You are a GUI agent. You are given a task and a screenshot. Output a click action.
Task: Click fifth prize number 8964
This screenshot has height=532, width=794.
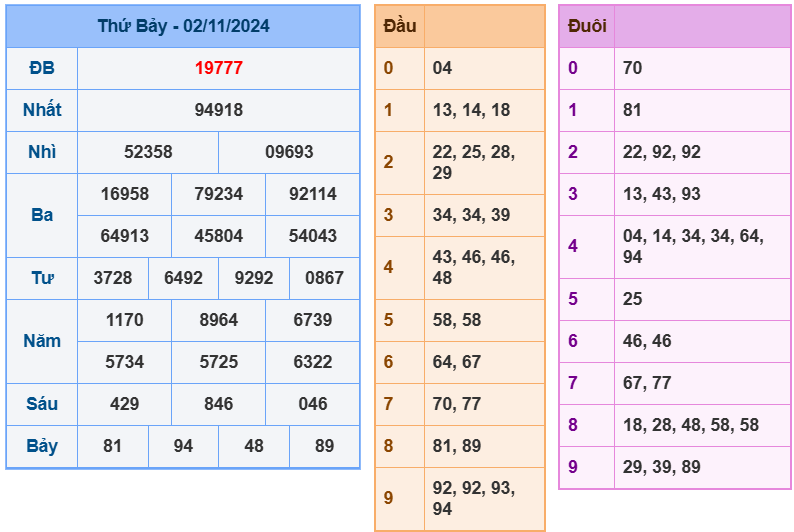click(x=218, y=320)
